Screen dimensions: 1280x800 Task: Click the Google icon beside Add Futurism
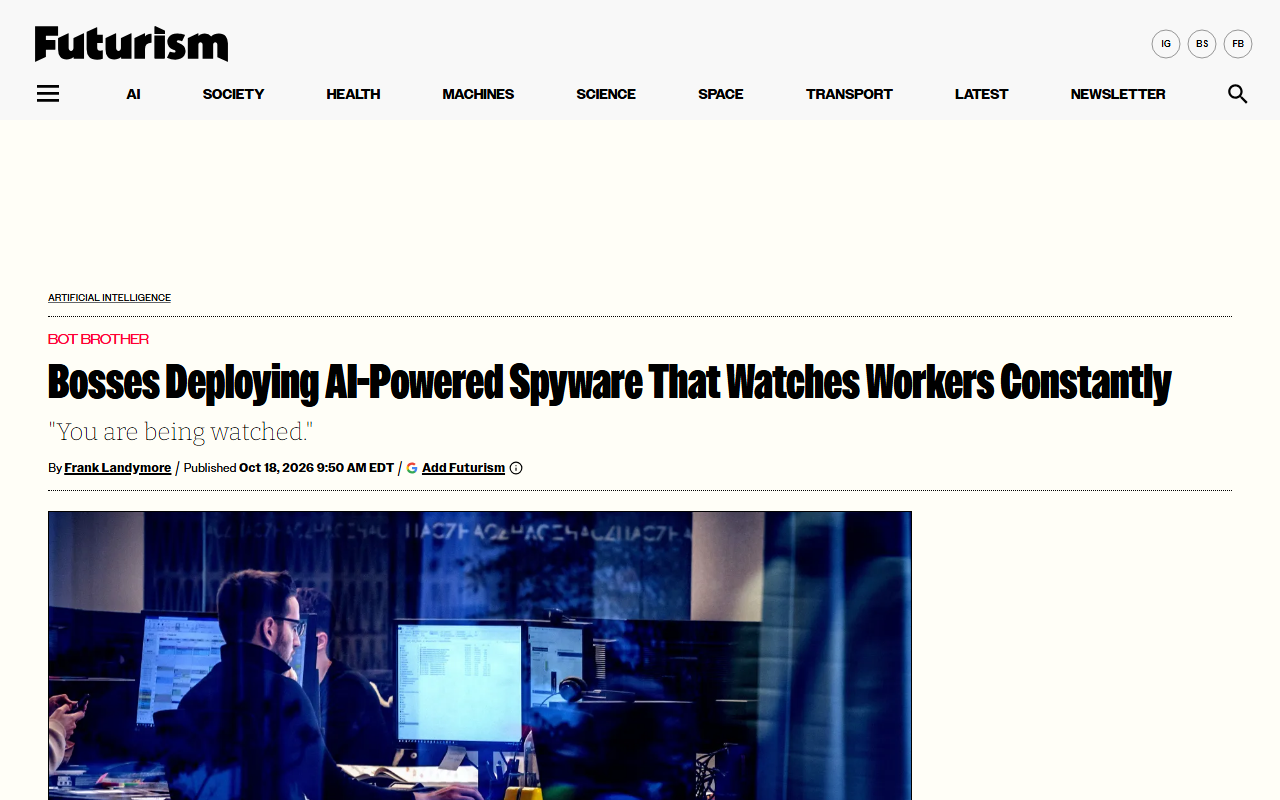(412, 468)
